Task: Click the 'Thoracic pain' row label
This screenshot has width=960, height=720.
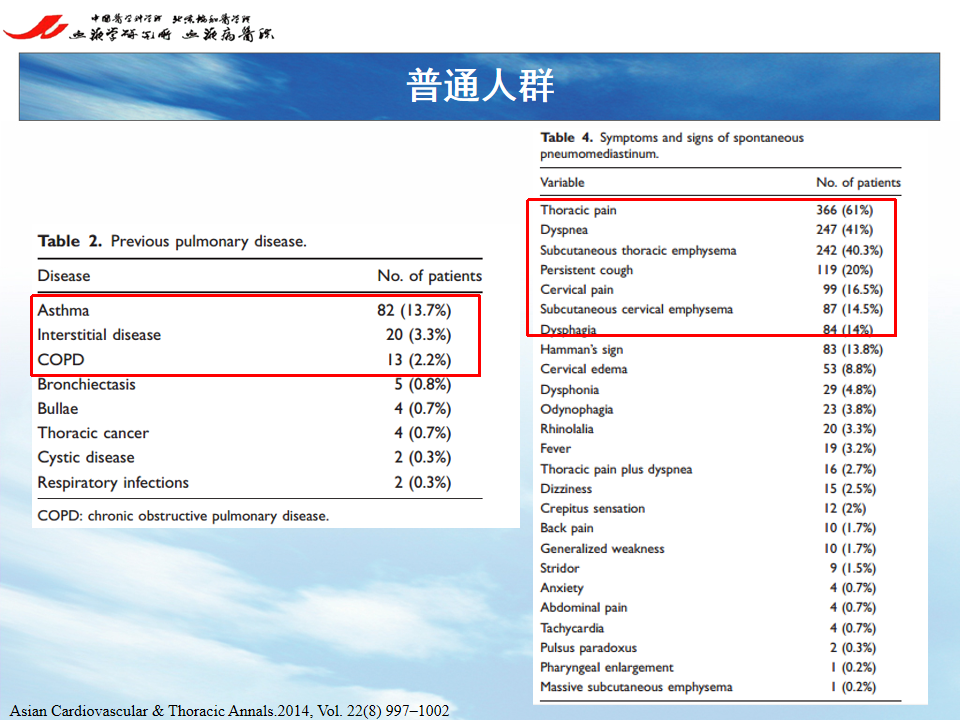Action: [x=578, y=210]
